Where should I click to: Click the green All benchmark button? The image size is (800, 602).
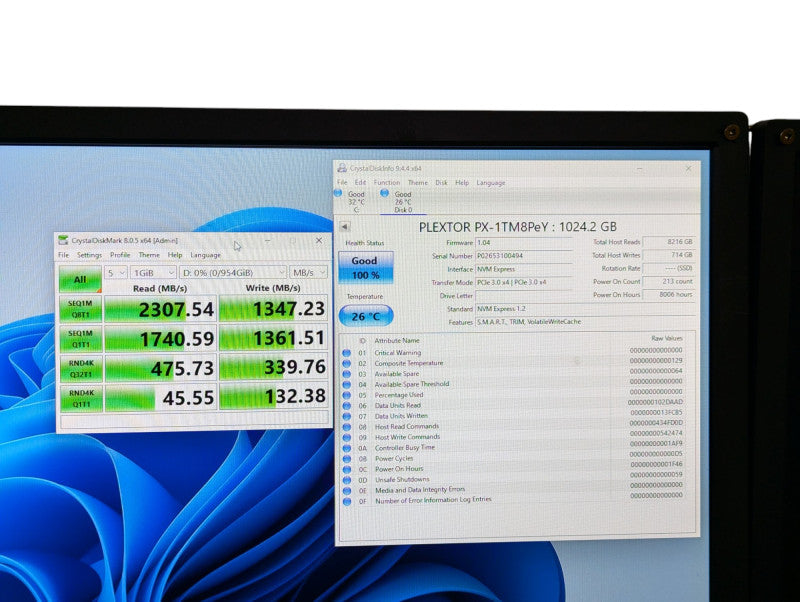(x=80, y=279)
